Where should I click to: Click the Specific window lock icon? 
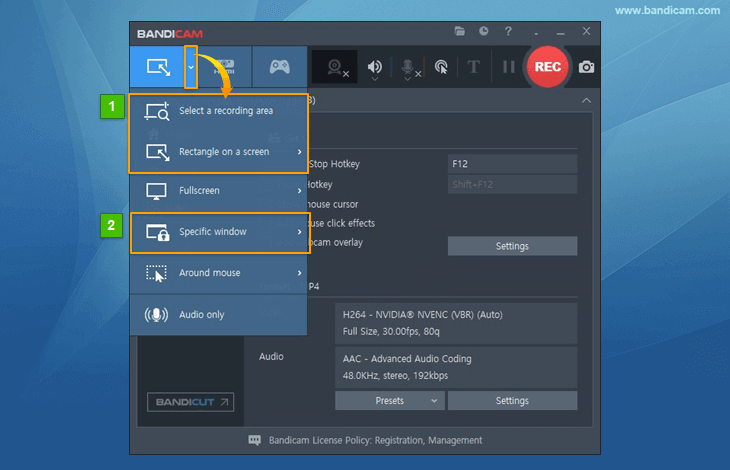tap(157, 232)
